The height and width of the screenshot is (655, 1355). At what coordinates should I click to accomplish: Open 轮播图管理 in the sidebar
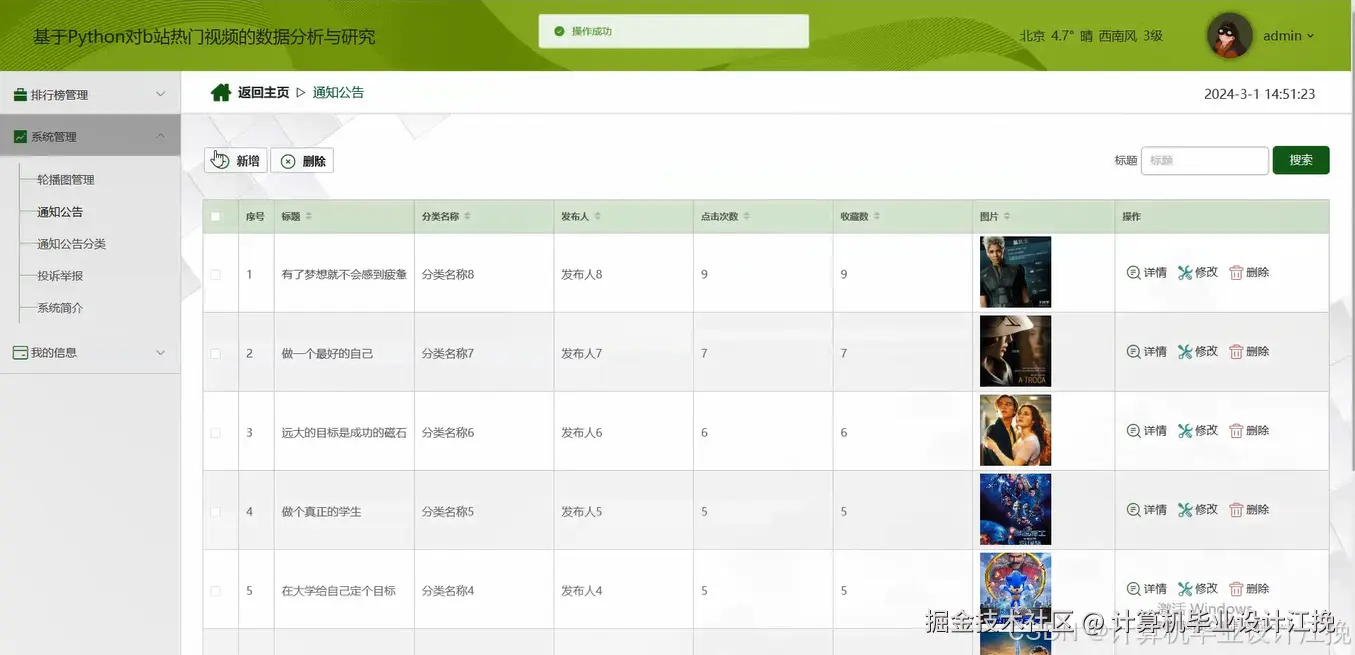click(66, 180)
